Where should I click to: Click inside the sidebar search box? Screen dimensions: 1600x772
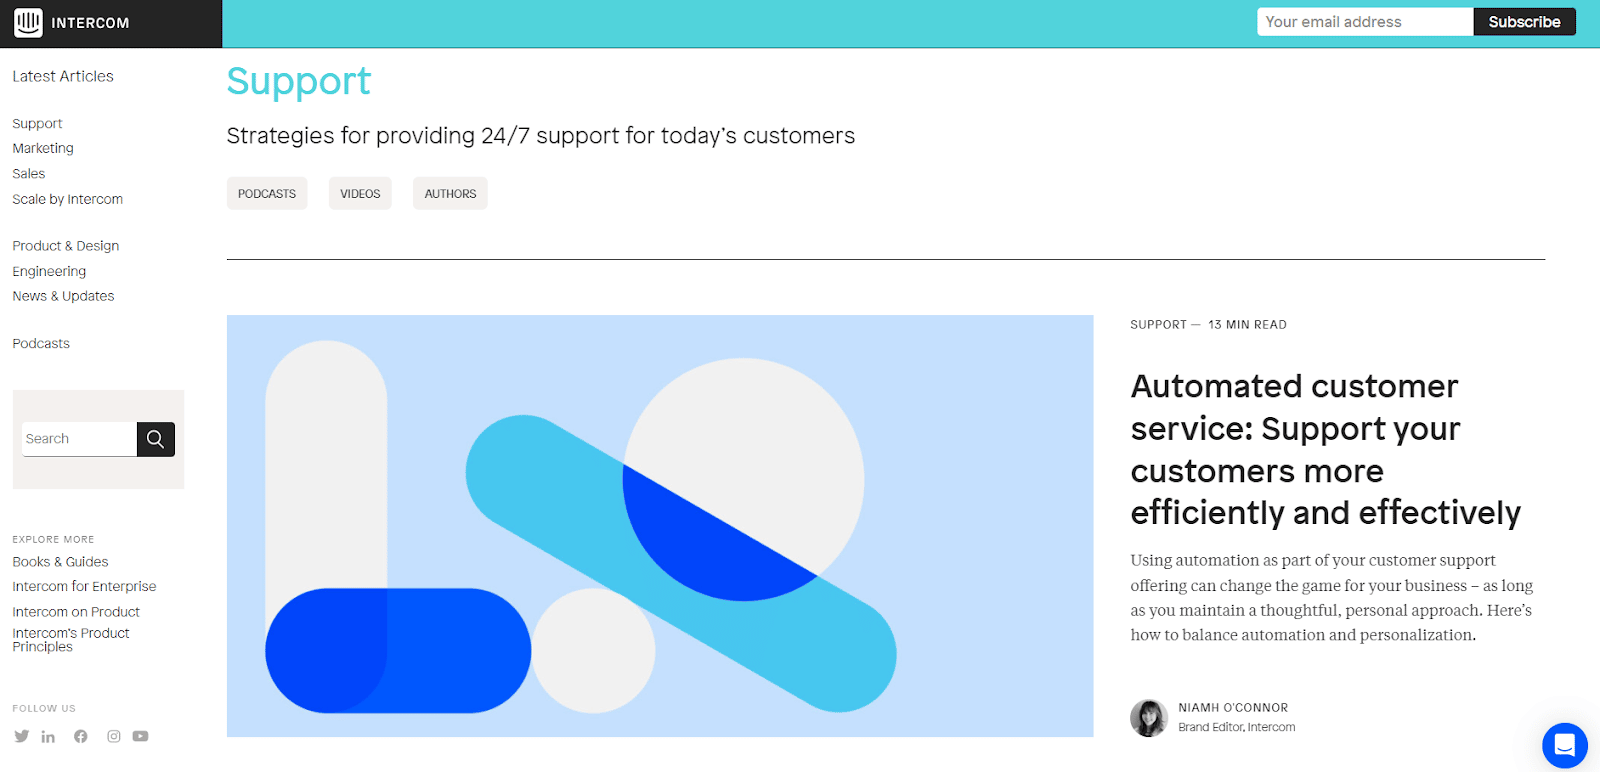(x=78, y=438)
